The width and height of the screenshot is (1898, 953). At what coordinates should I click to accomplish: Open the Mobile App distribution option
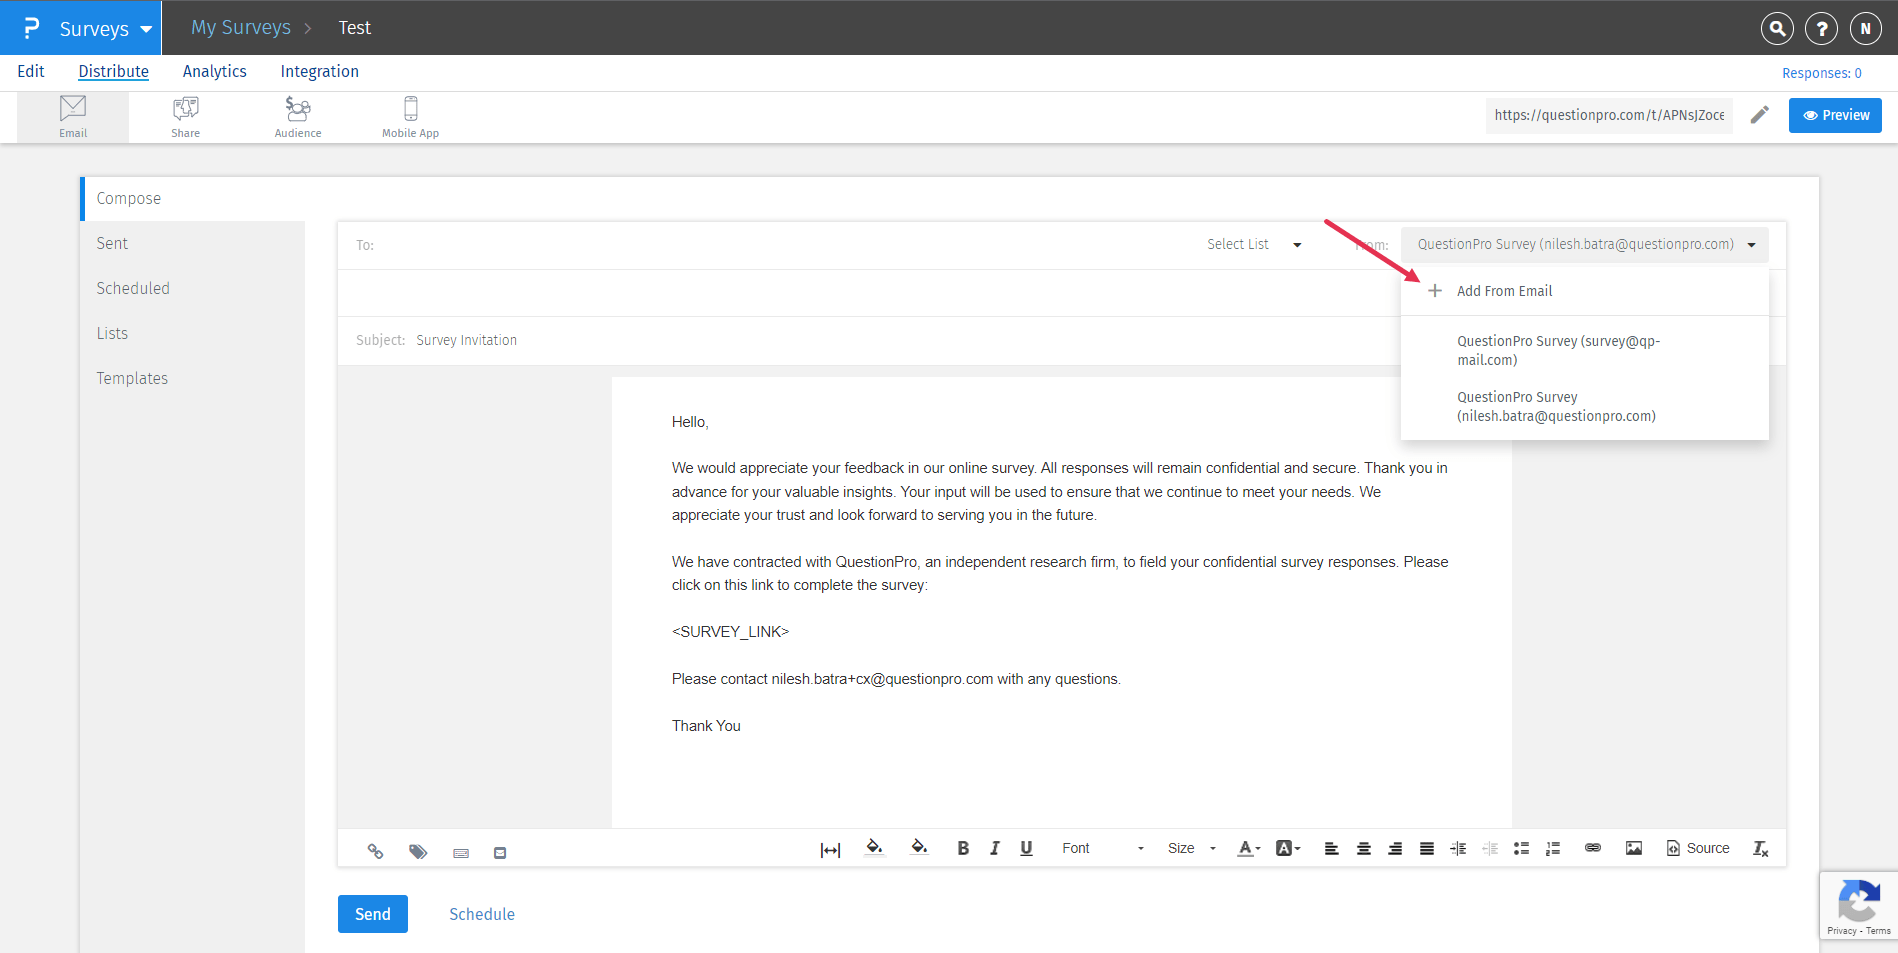click(410, 117)
